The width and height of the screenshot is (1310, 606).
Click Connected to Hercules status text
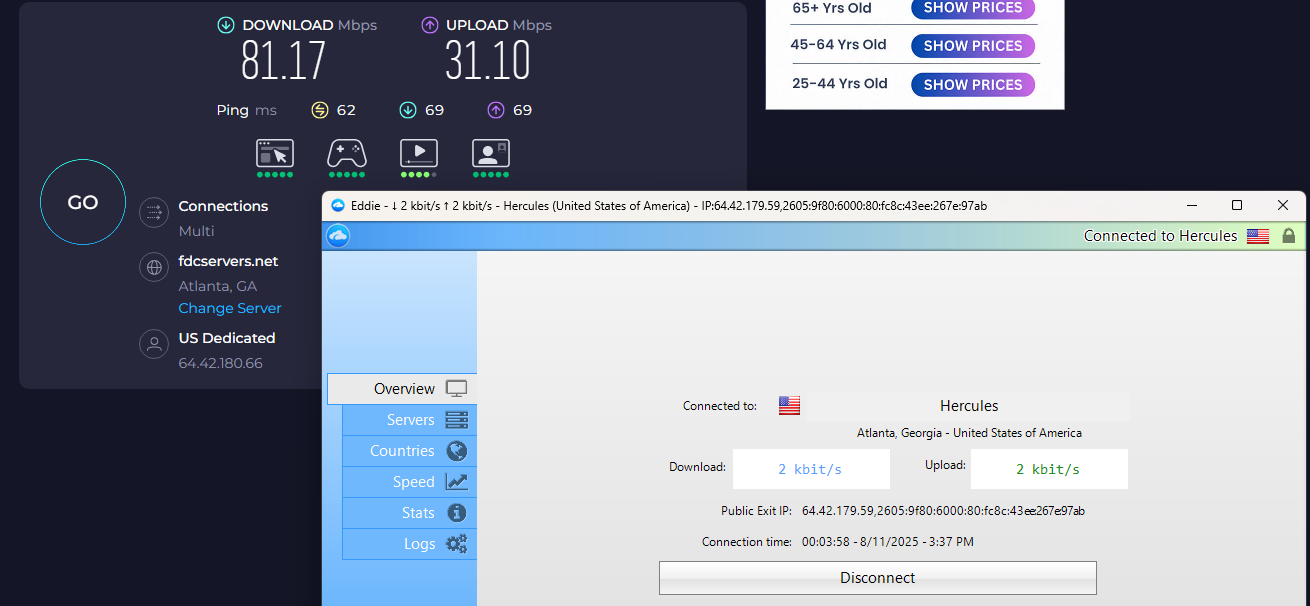point(1160,236)
